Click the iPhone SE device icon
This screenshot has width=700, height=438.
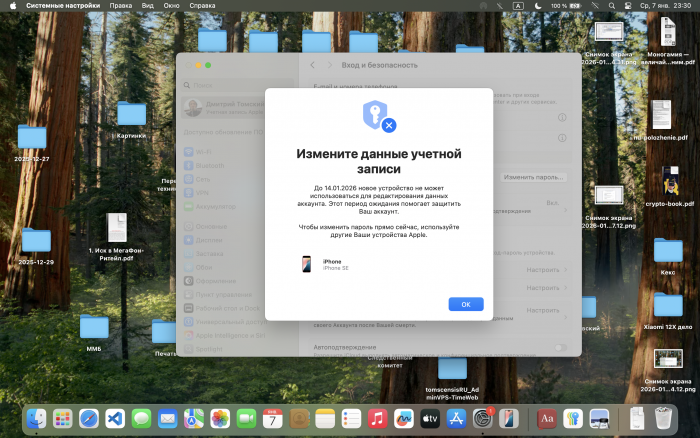click(x=305, y=264)
